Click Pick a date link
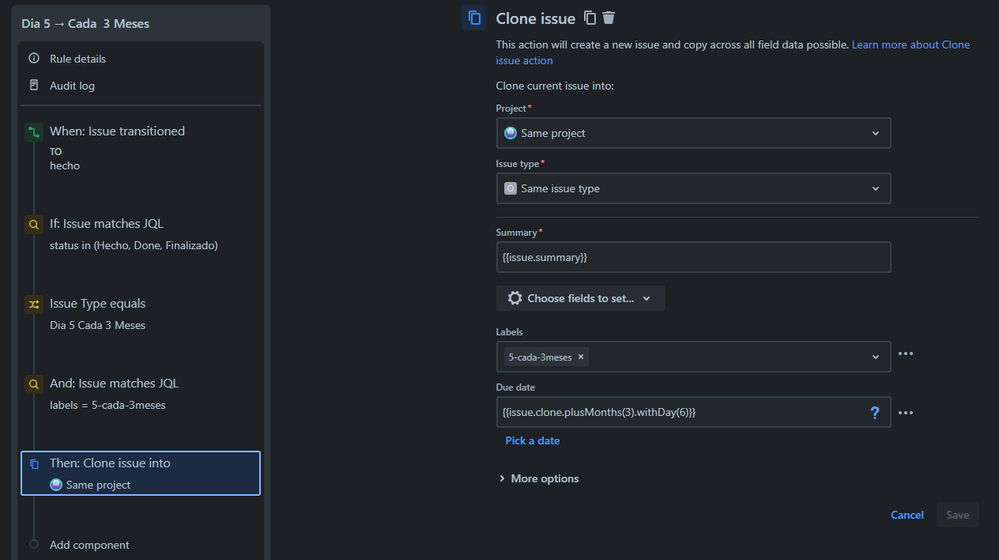Screen dimensions: 999x560 pos(533,441)
